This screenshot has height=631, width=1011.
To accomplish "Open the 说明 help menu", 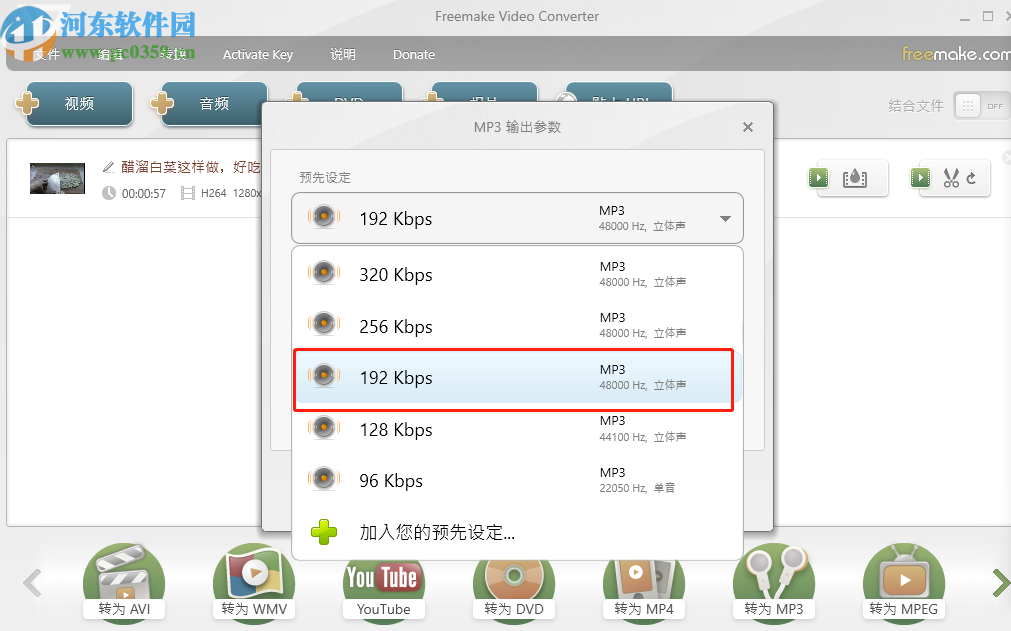I will [x=343, y=55].
